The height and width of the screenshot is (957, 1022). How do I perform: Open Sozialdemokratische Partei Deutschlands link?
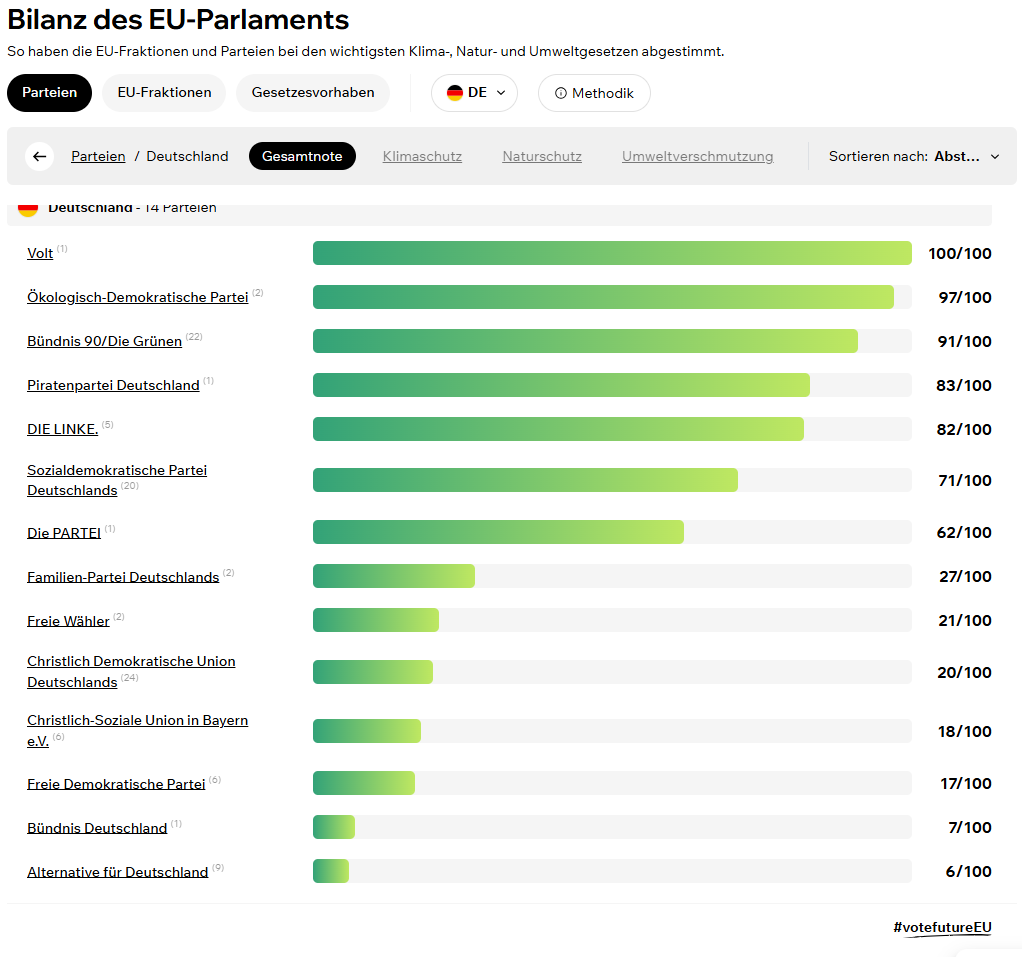click(117, 480)
